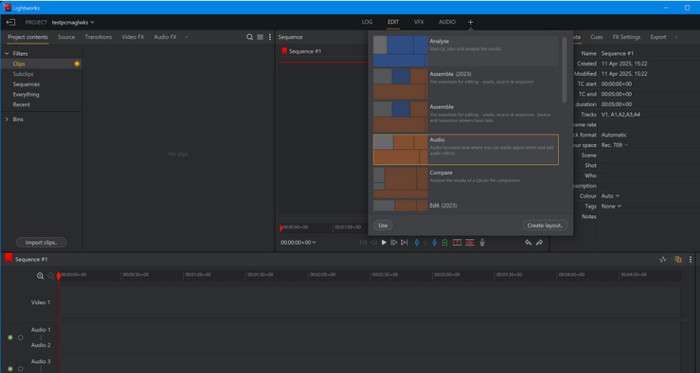Mark the in point in sequence viewer
700x373 pixels.
tap(417, 242)
